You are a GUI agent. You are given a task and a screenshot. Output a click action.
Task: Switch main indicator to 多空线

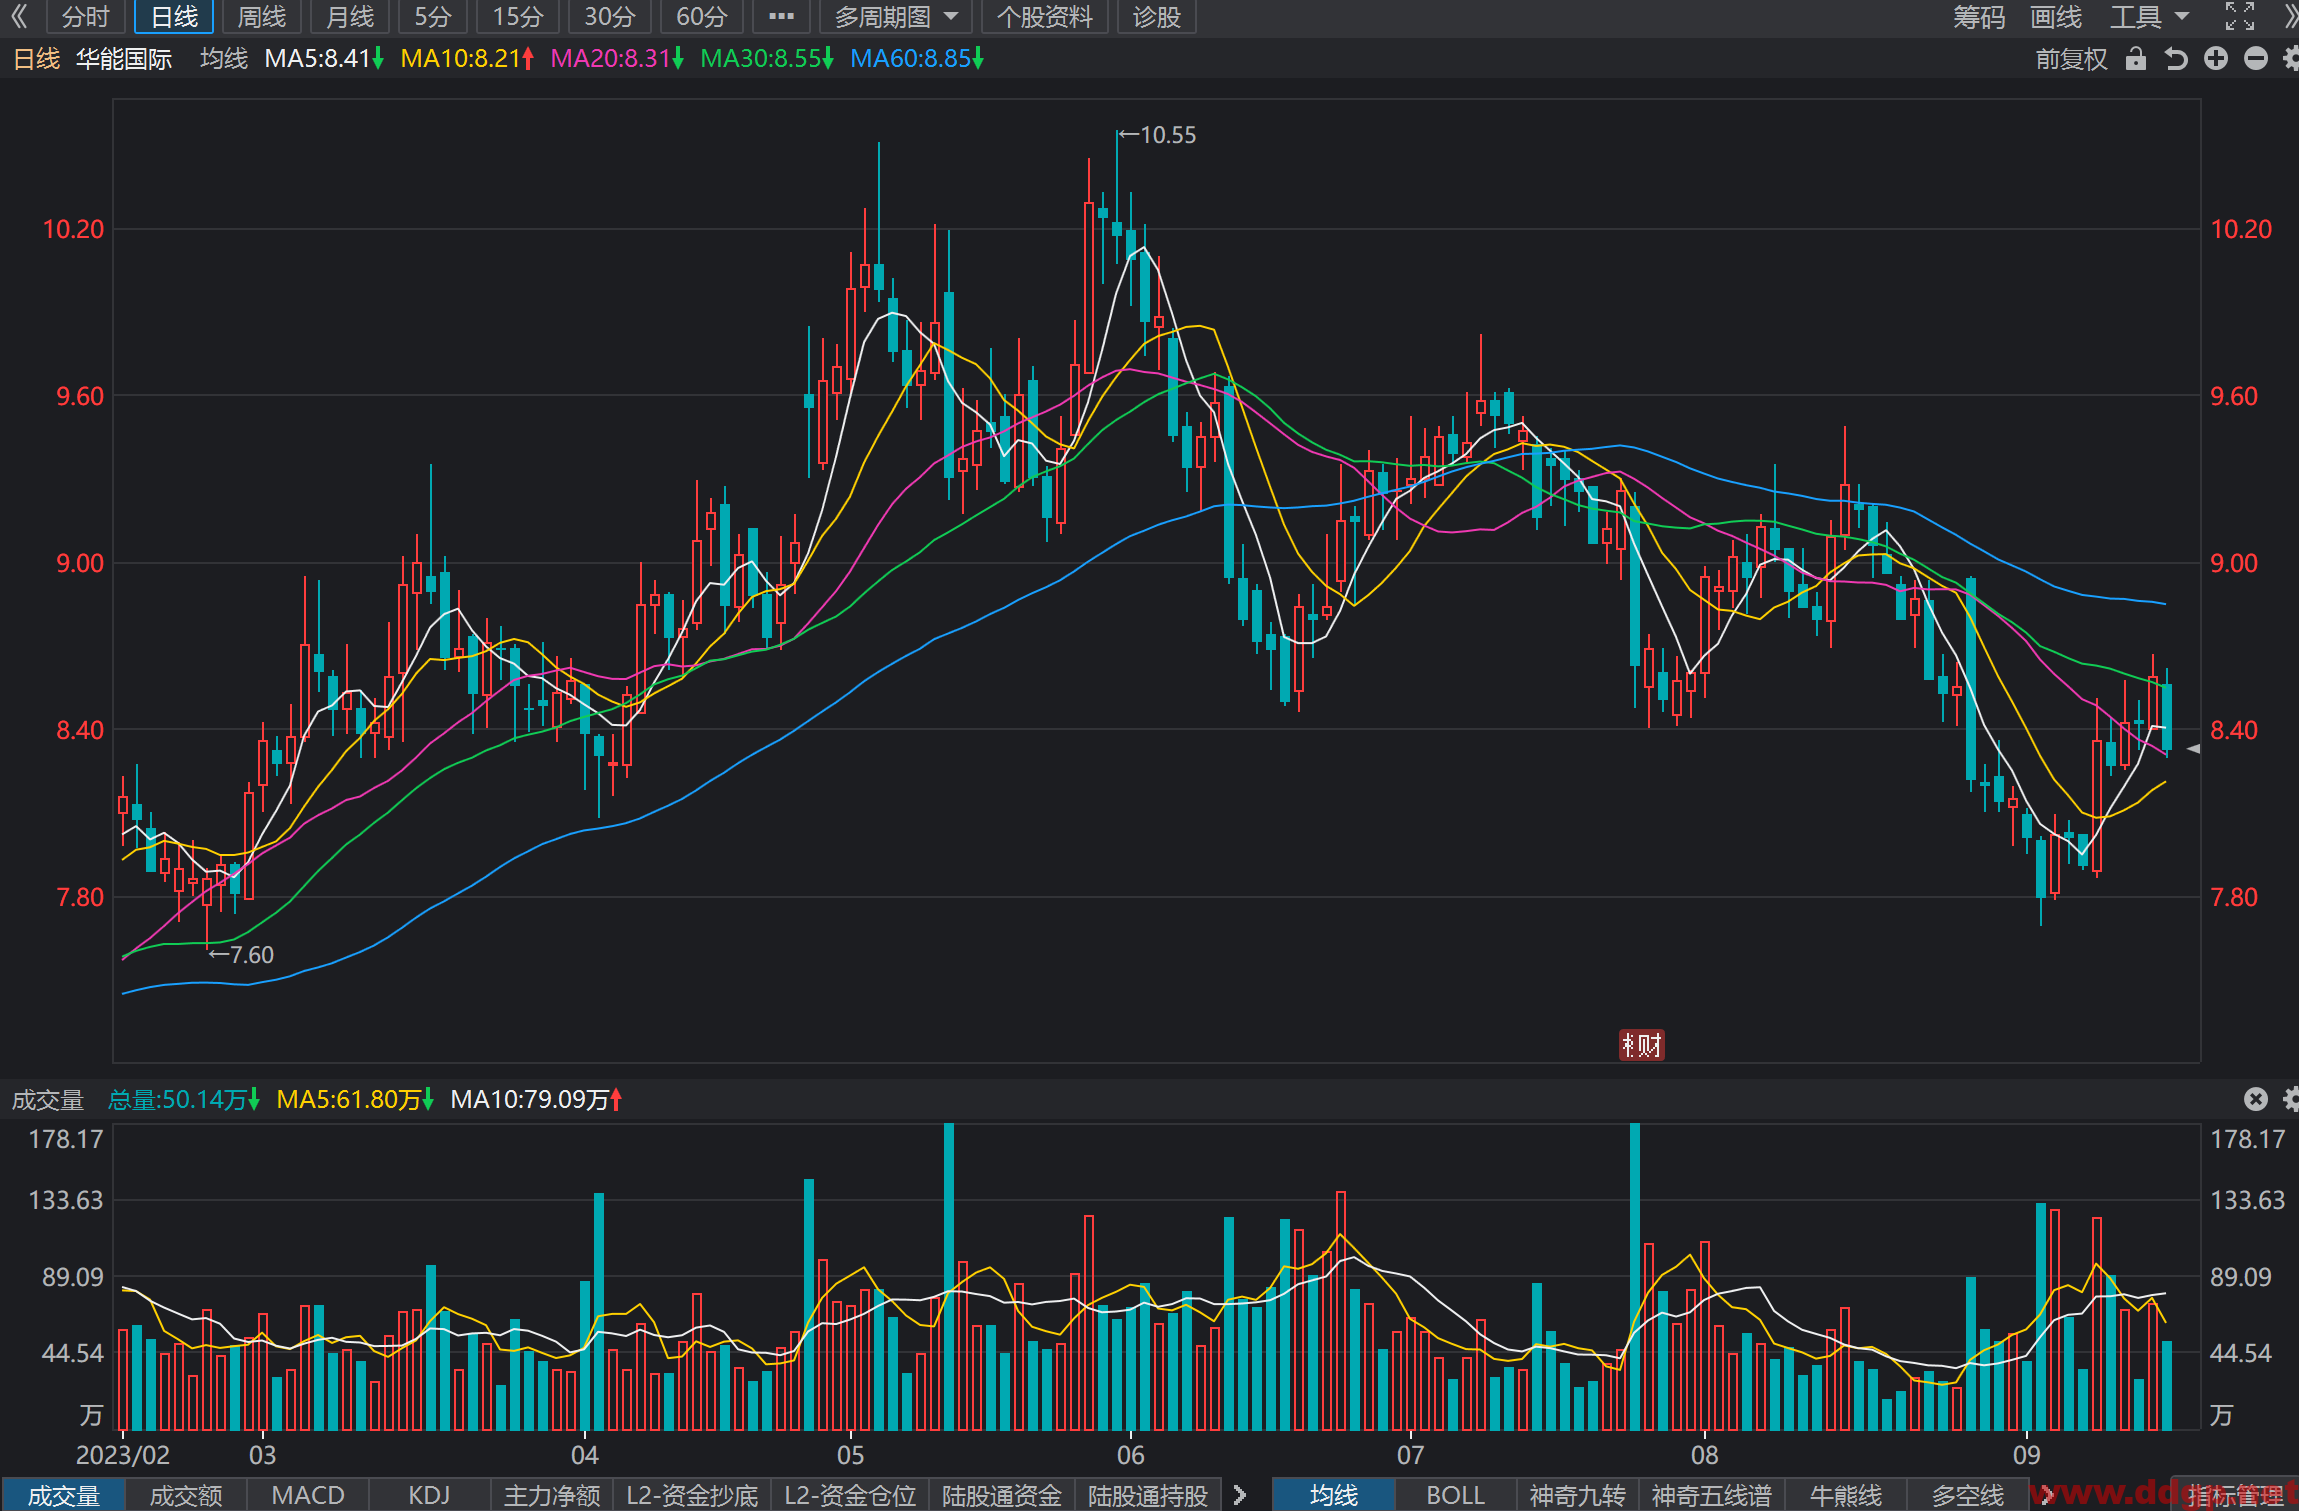click(1968, 1495)
